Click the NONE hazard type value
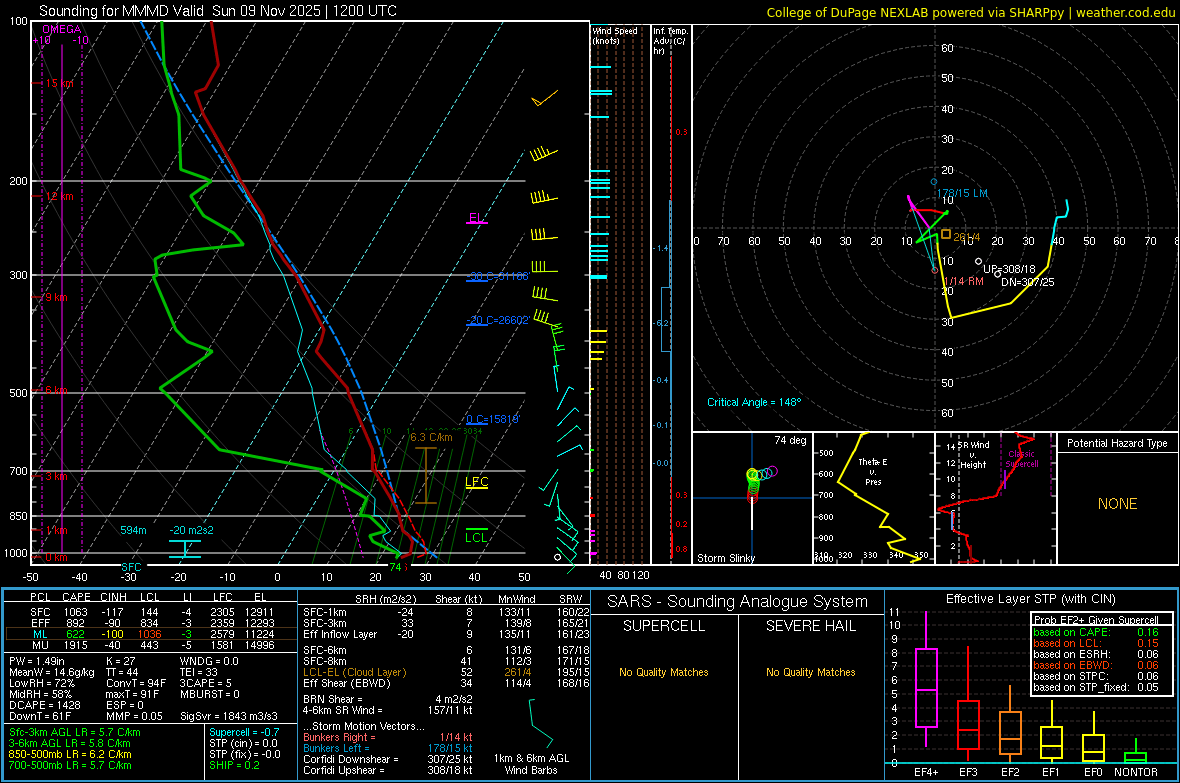 [x=1118, y=504]
